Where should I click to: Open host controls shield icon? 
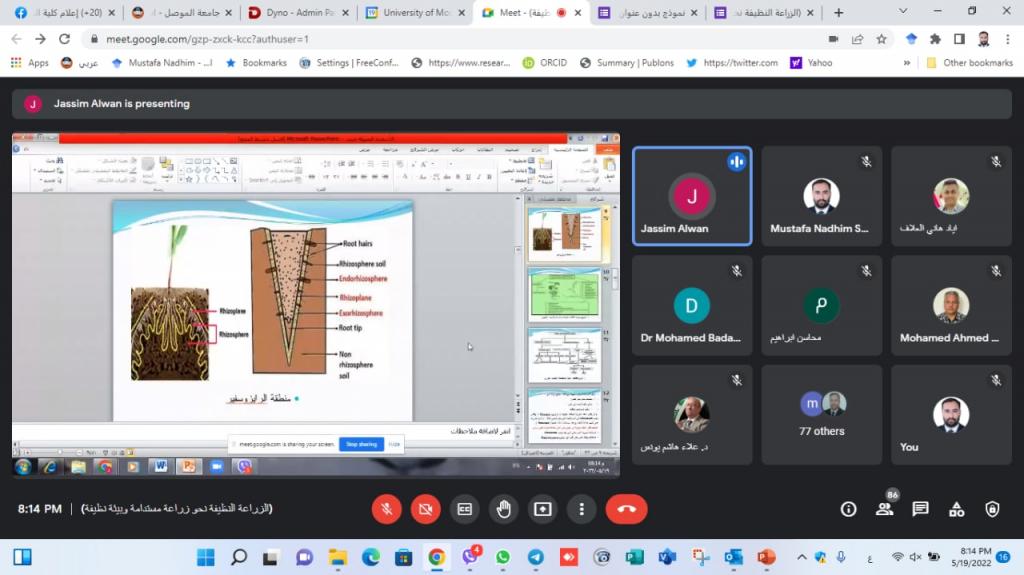coord(992,509)
